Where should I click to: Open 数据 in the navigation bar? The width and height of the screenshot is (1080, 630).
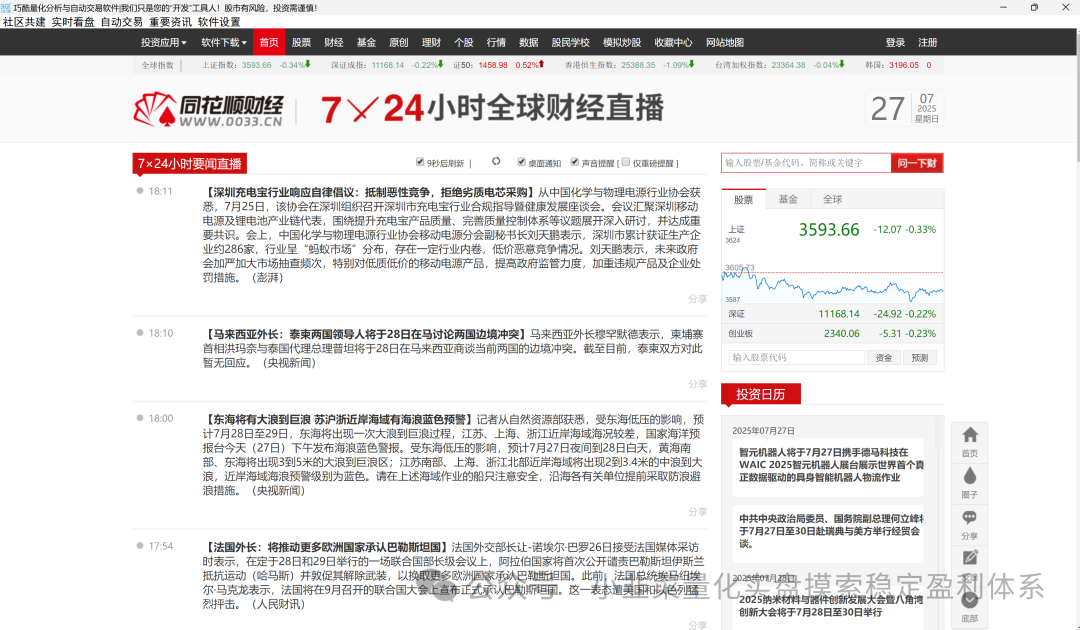coord(528,42)
